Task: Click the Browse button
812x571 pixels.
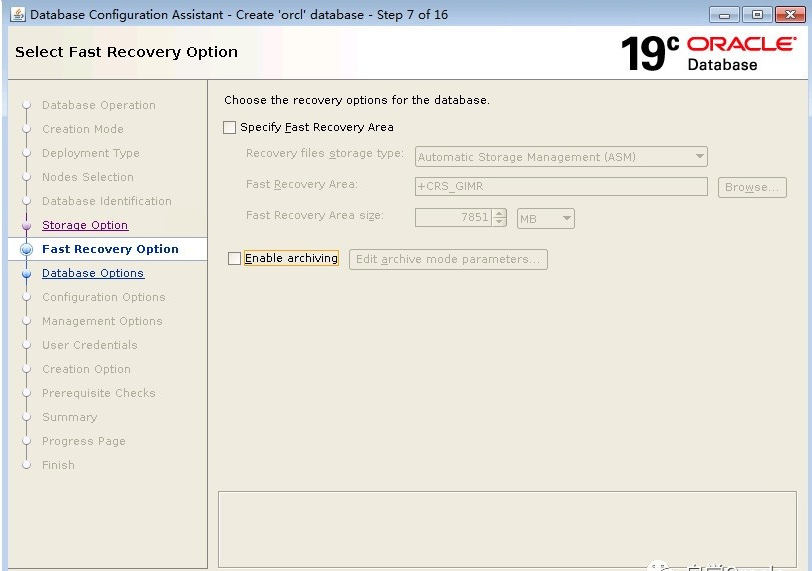Action: pyautogui.click(x=752, y=187)
